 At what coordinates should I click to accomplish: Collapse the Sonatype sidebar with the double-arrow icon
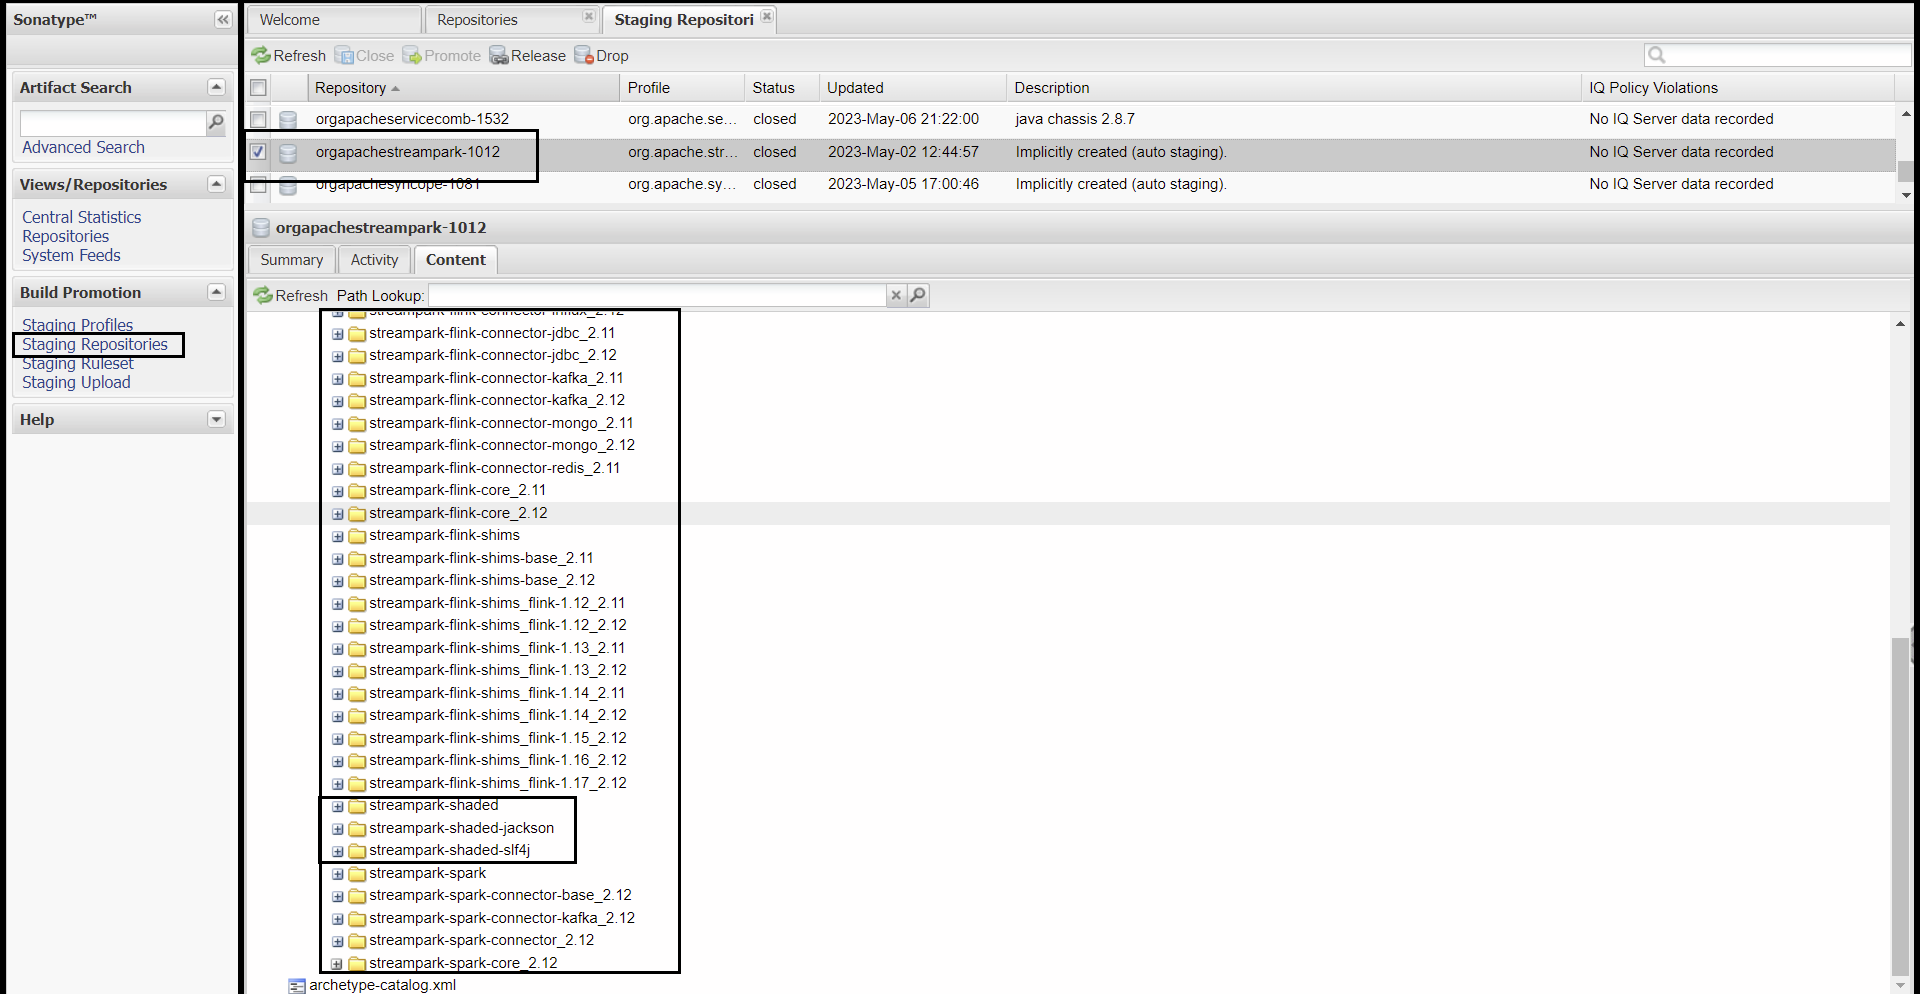coord(223,20)
